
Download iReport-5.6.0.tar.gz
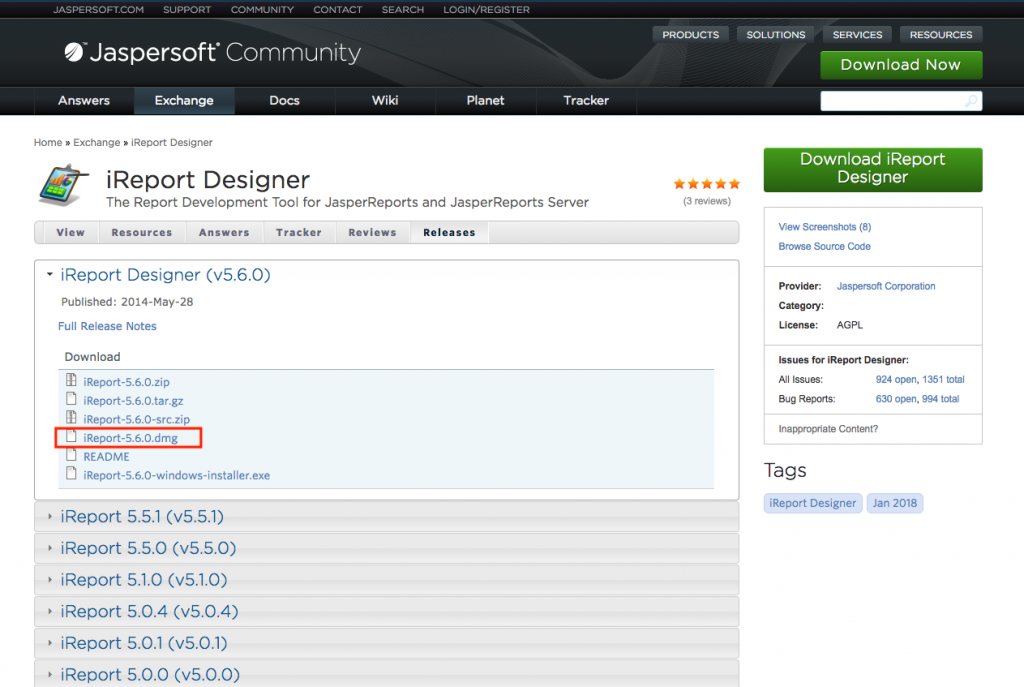tap(133, 401)
